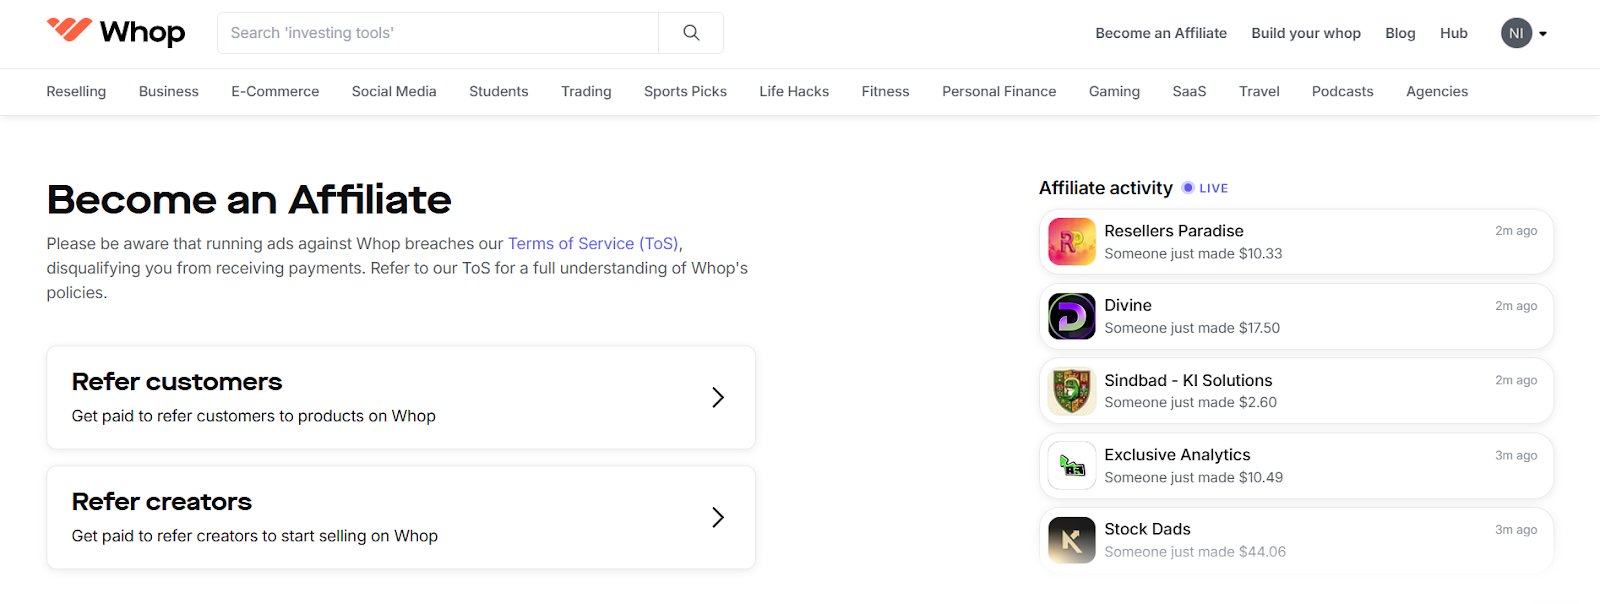The width and height of the screenshot is (1600, 604).
Task: Select the Gaming category
Action: coord(1114,91)
